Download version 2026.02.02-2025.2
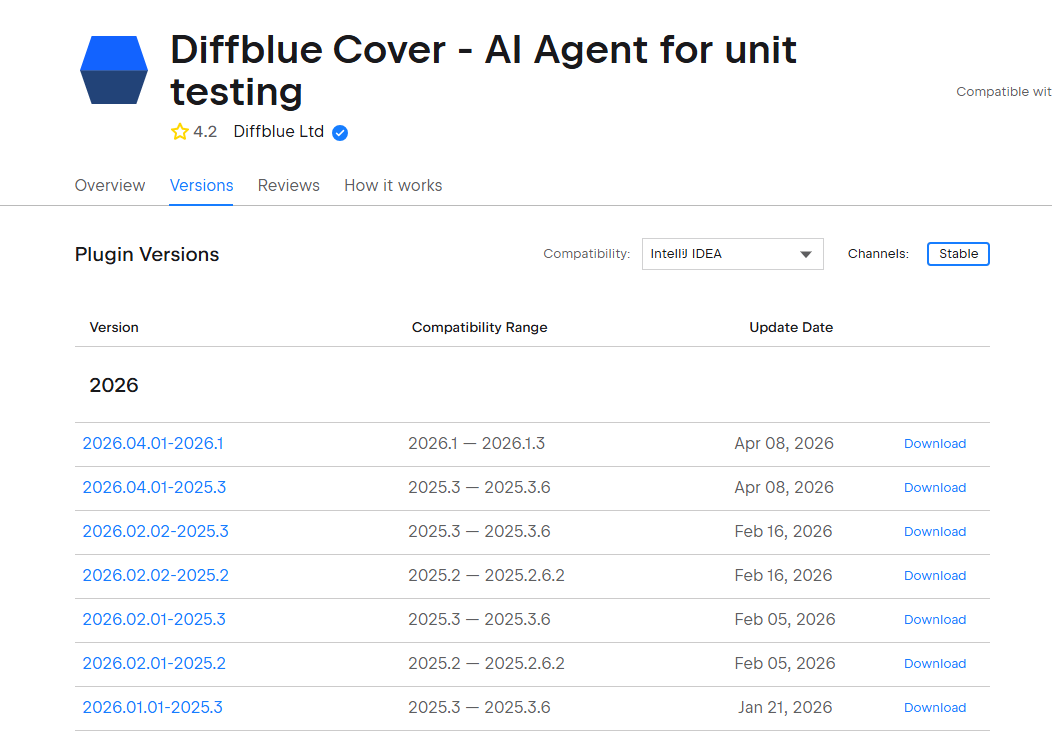The height and width of the screenshot is (742, 1052). [935, 576]
